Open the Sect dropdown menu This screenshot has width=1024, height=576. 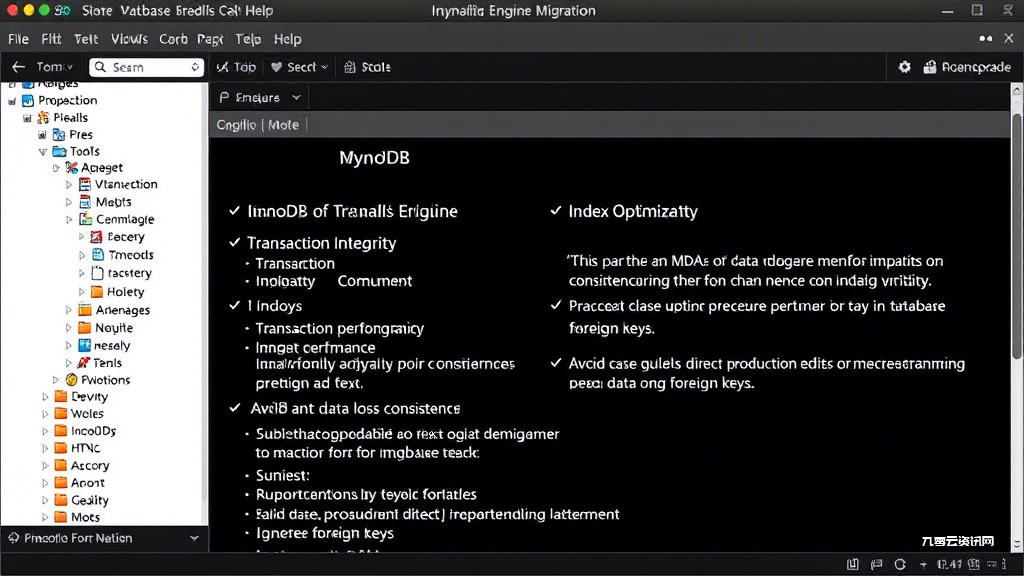coord(299,67)
